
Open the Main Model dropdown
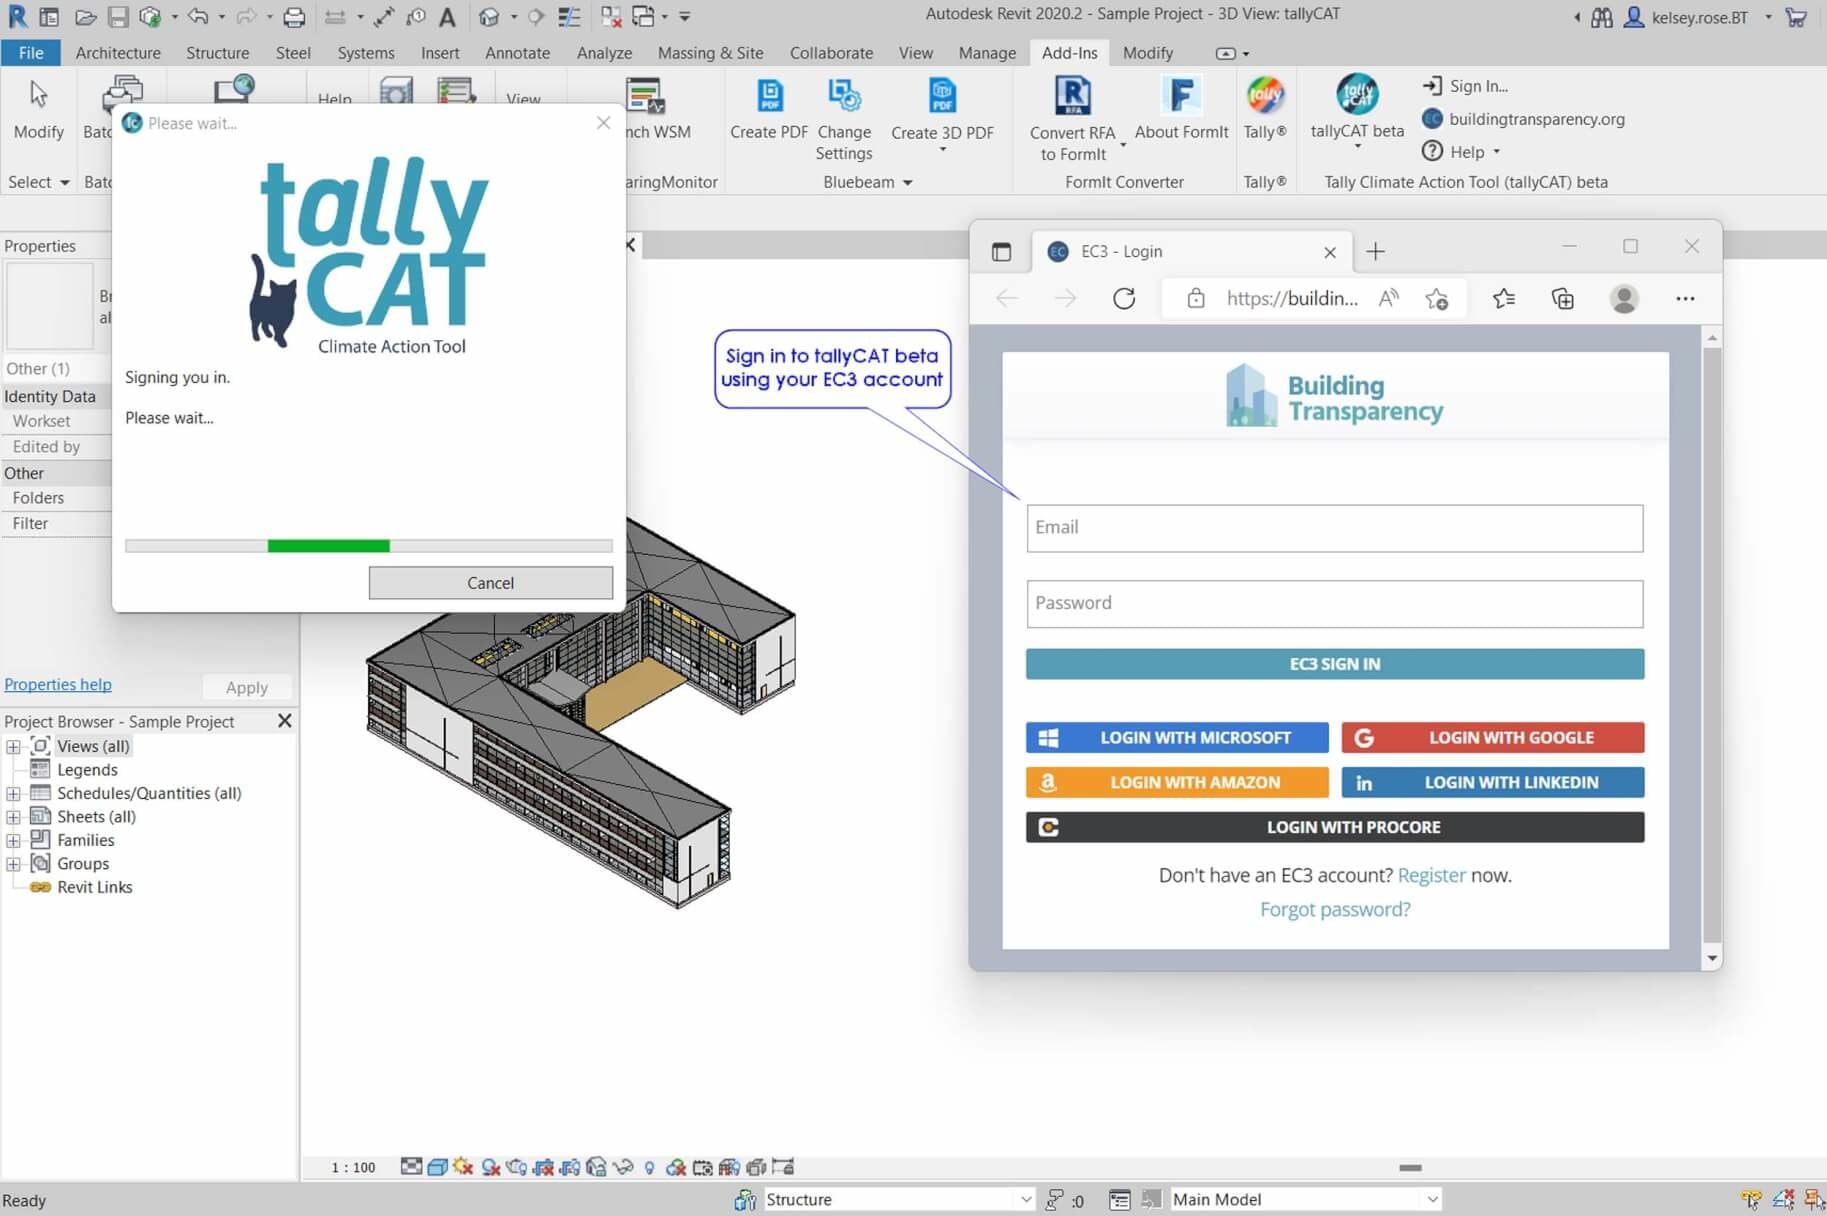1431,1199
